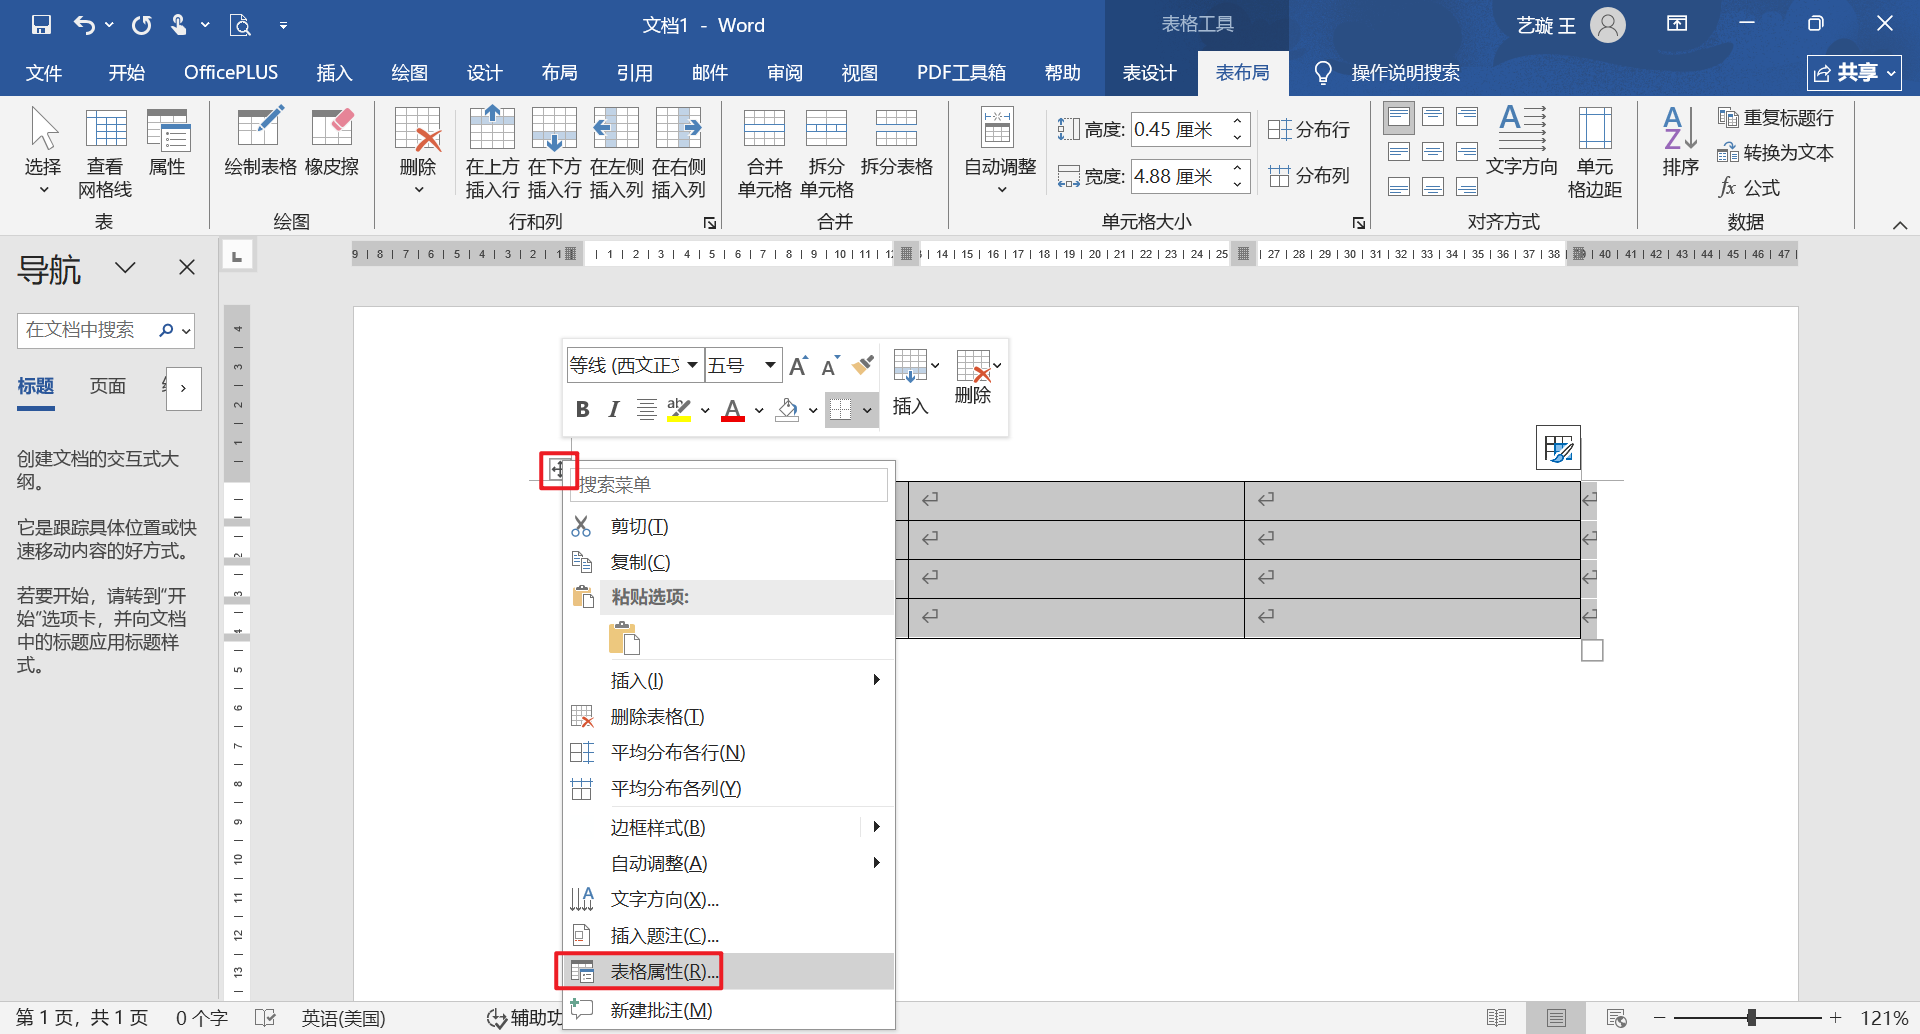
Task: Choose 表格属性 from context menu
Action: point(730,972)
